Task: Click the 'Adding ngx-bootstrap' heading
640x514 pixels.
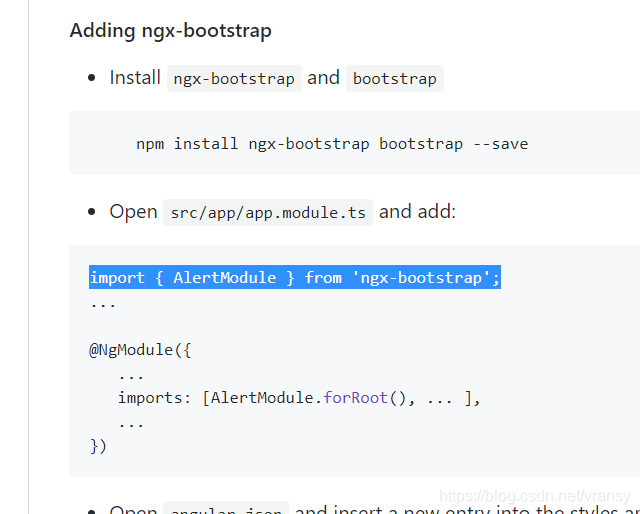Action: click(x=171, y=31)
